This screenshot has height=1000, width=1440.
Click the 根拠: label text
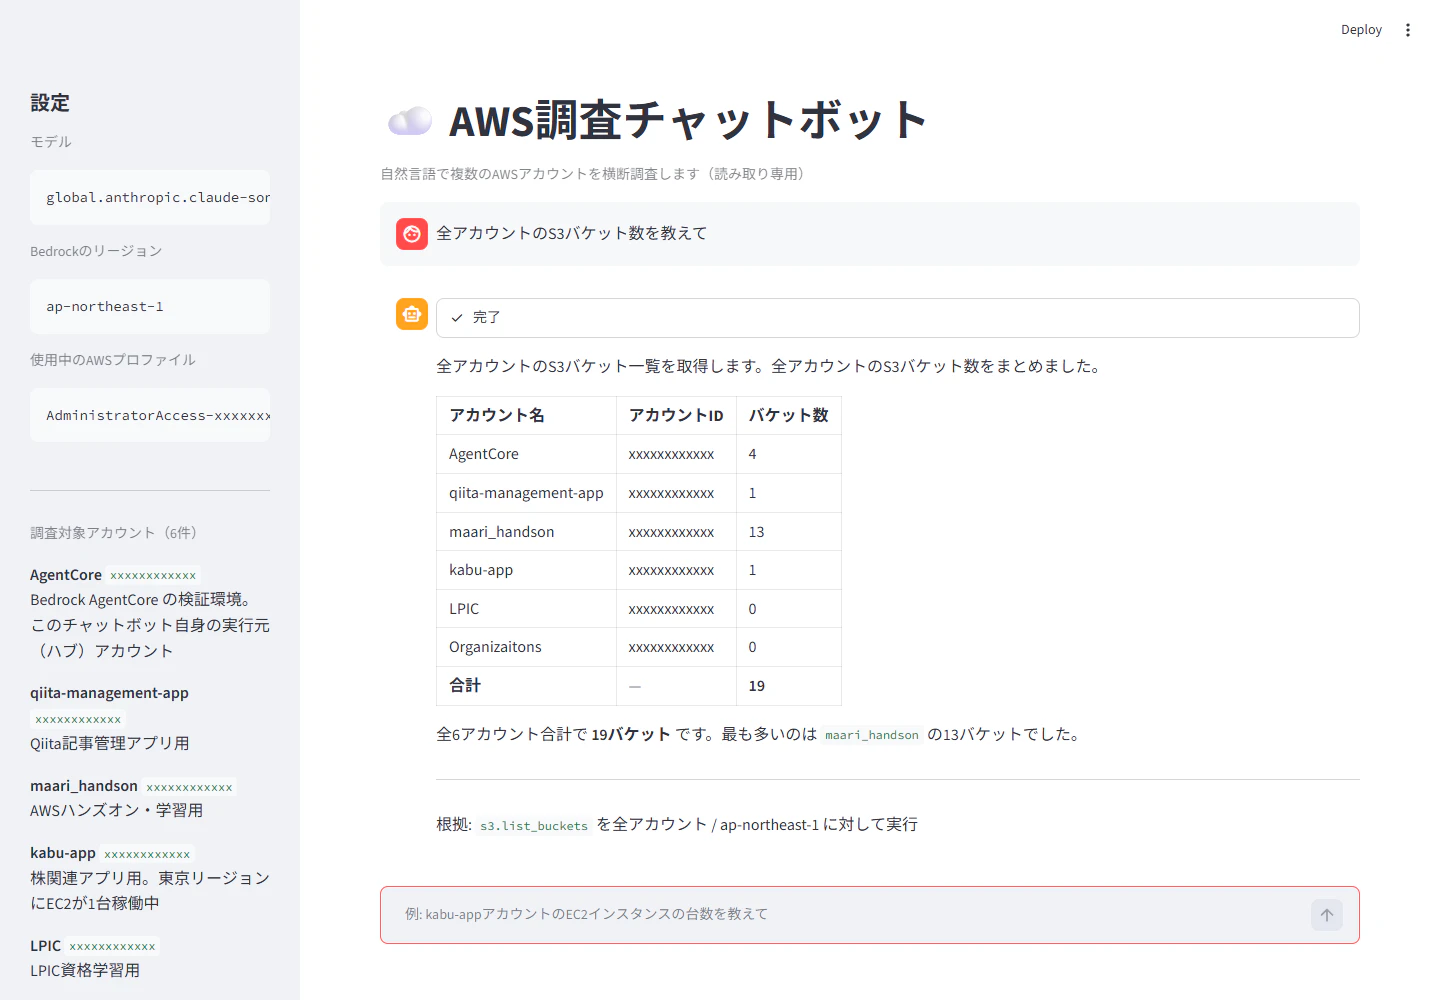click(x=453, y=825)
